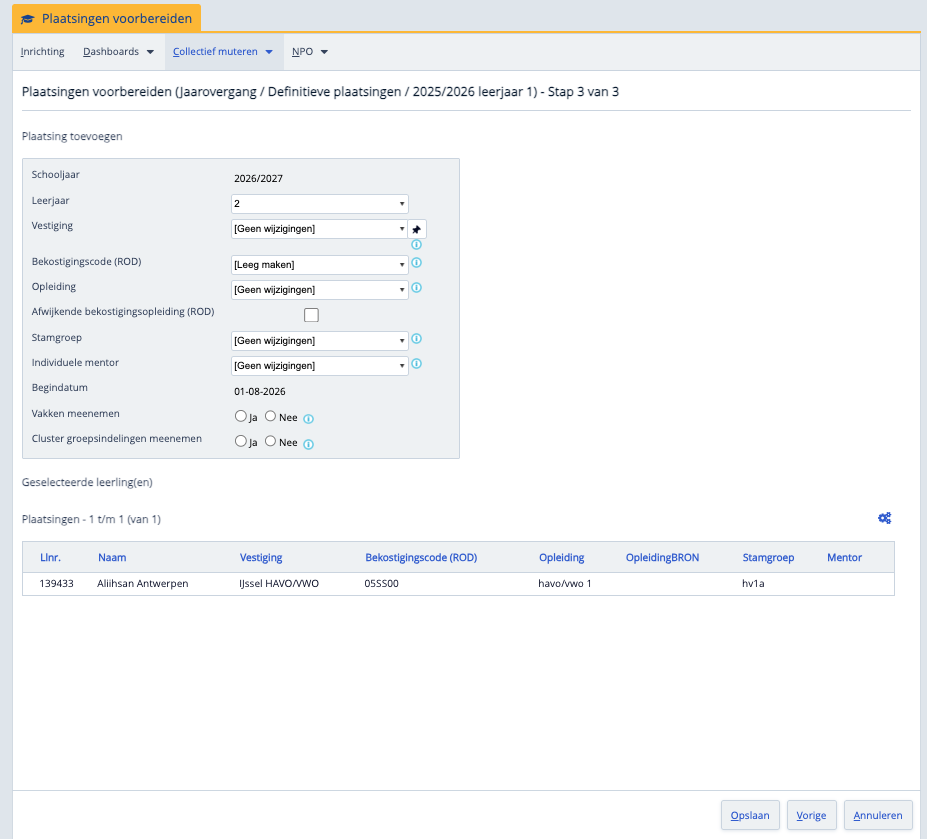Screen dimensions: 927x839
Task: Click info icon for Cluster groepsindelingen meenemen
Action: click(308, 444)
